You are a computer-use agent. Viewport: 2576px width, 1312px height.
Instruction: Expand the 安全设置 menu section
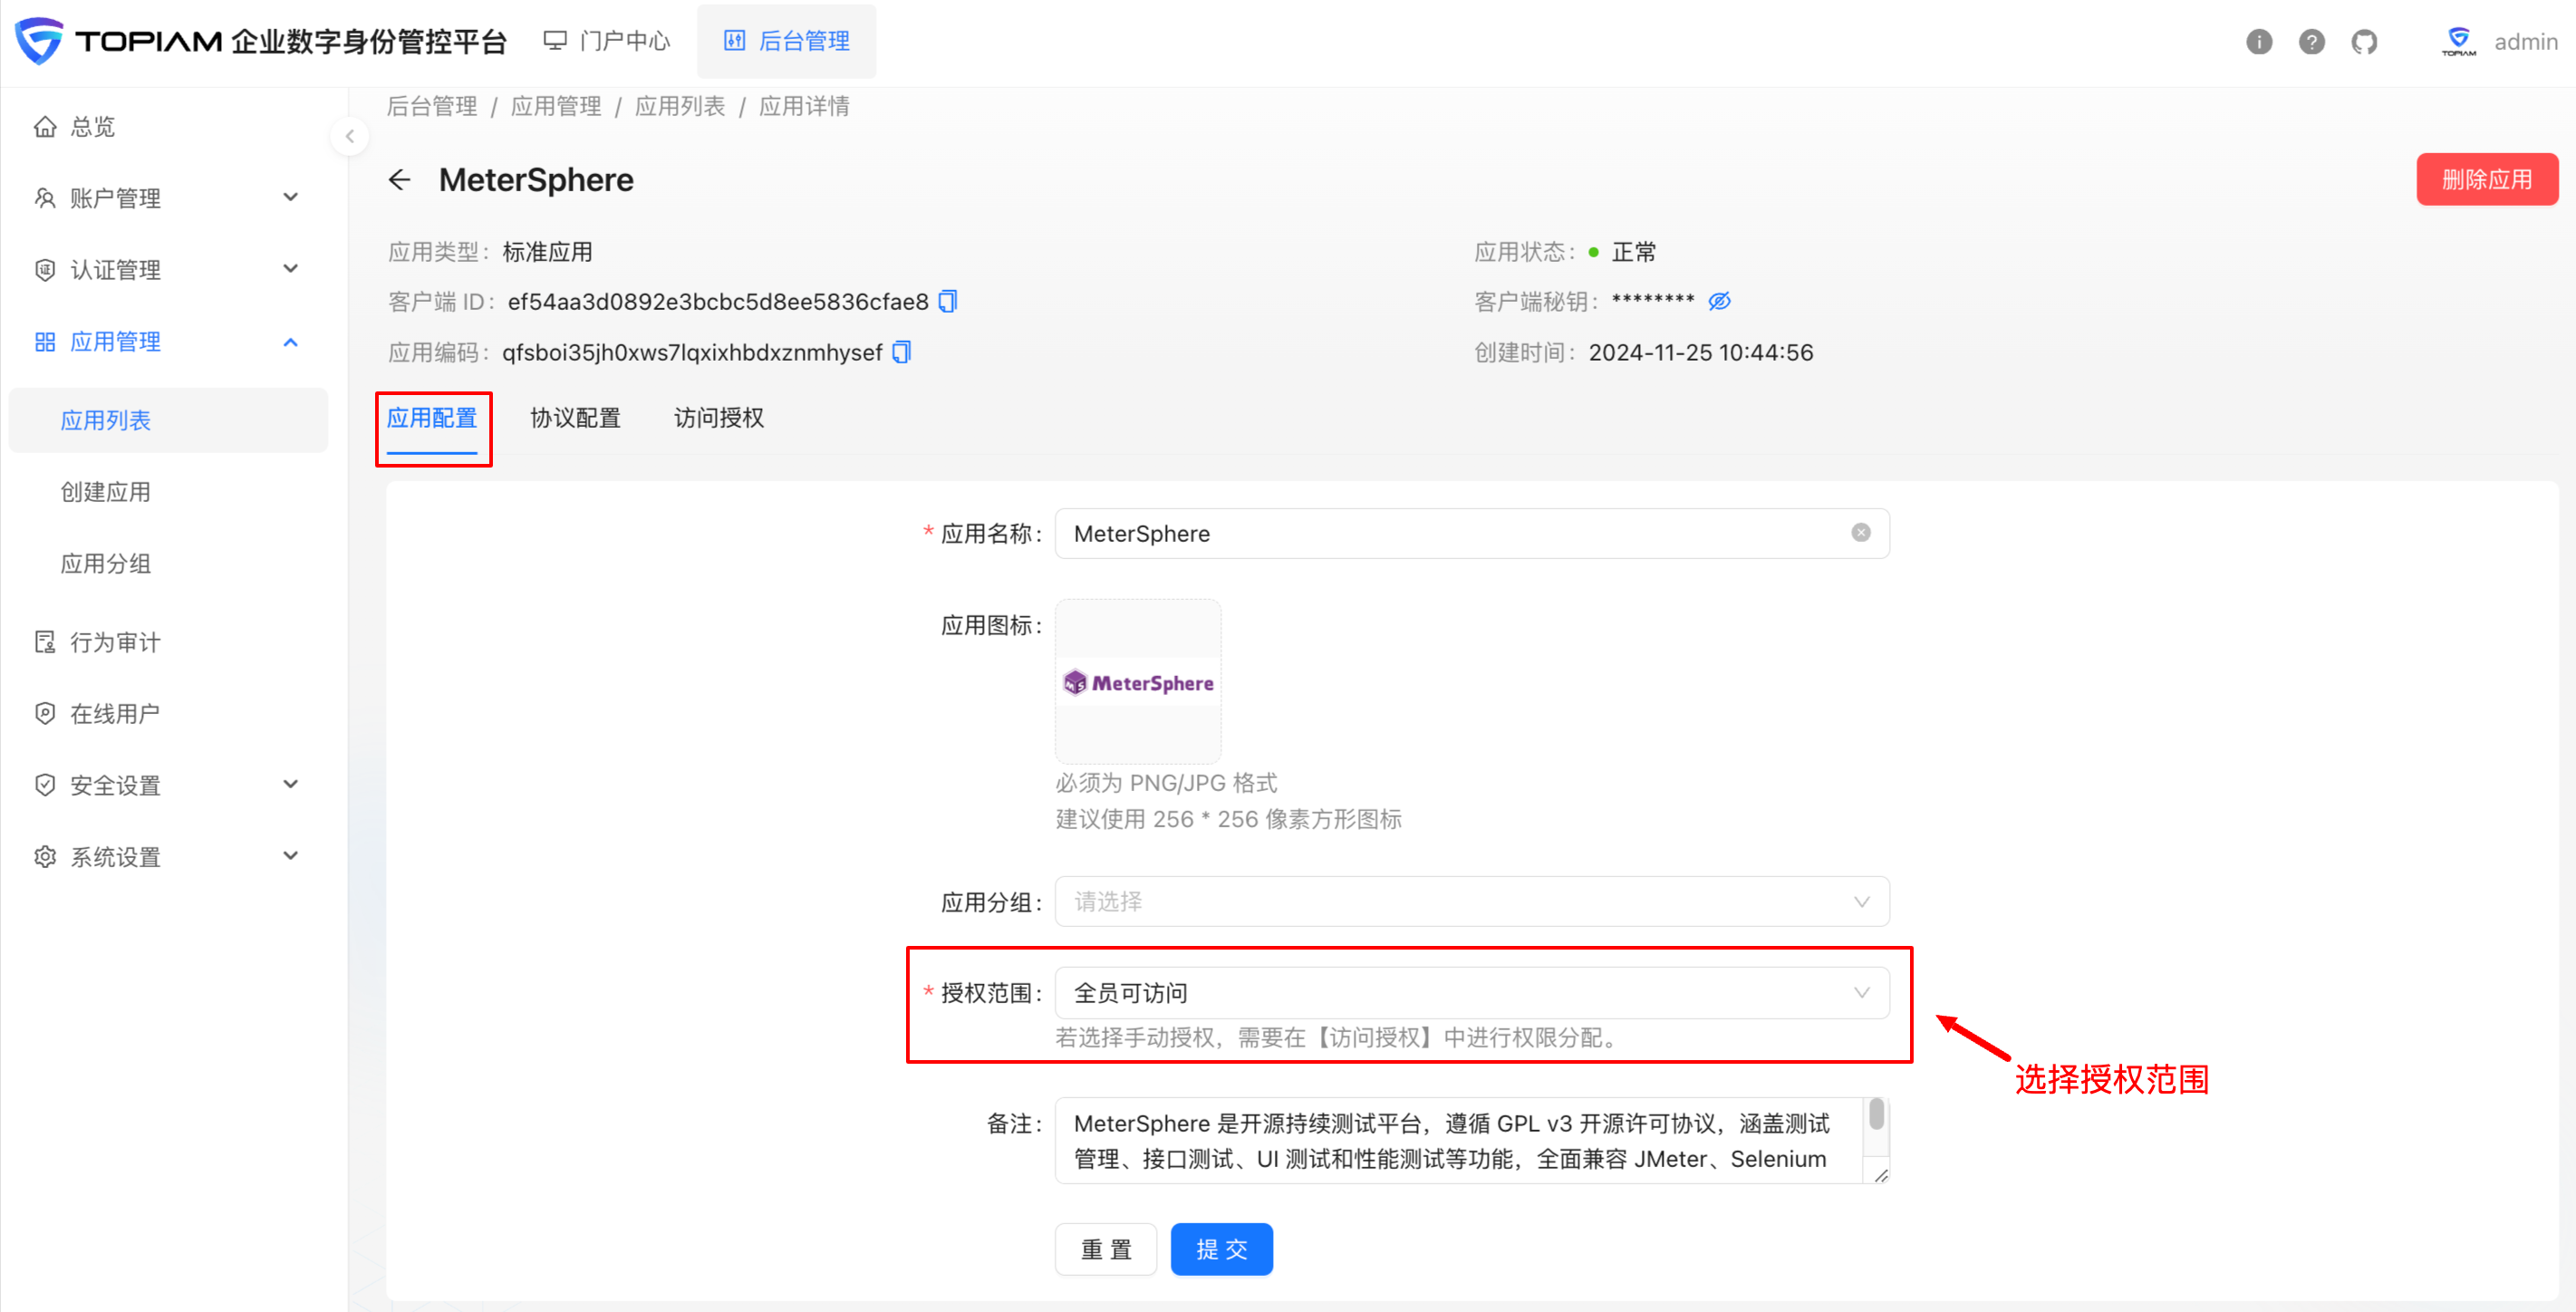point(115,785)
